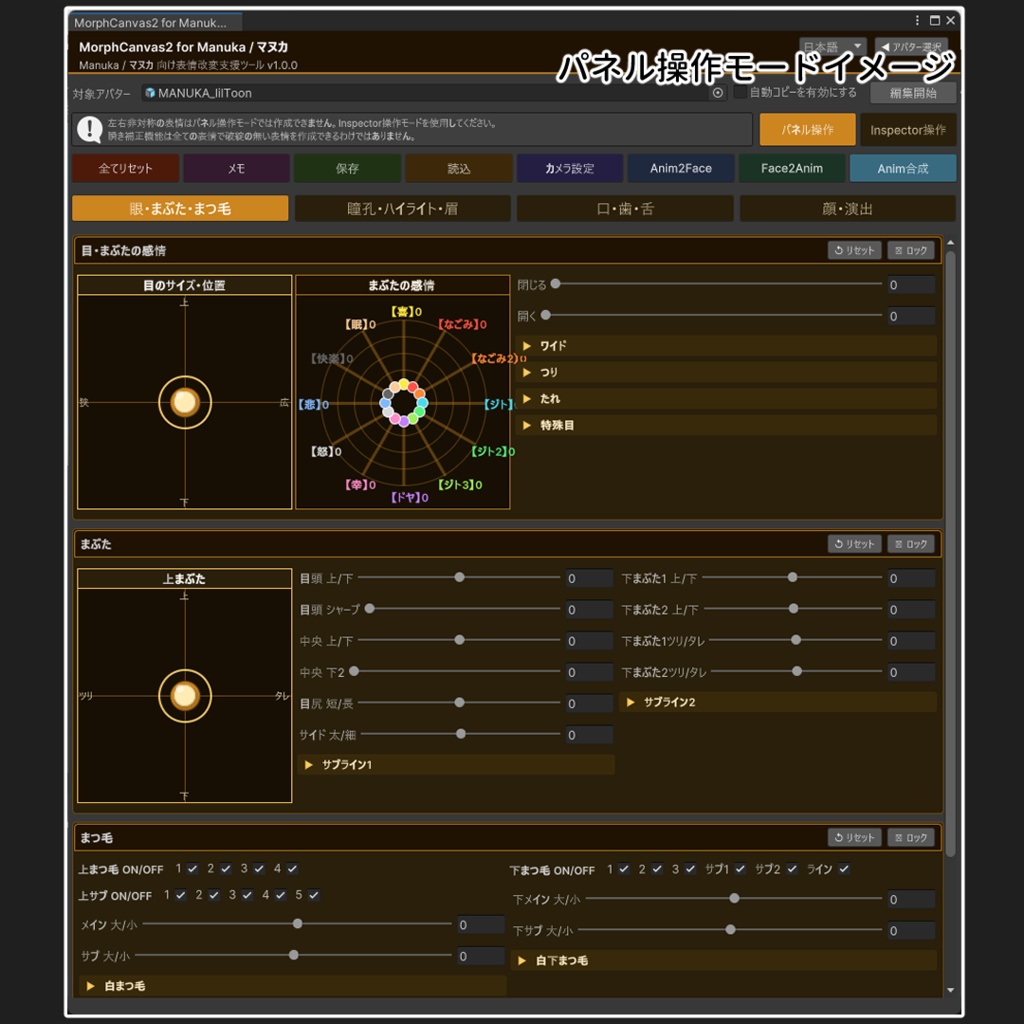1024x1024 pixels.
Task: Uncheck the 下まつ毛 ライン checkbox
Action: tap(844, 869)
